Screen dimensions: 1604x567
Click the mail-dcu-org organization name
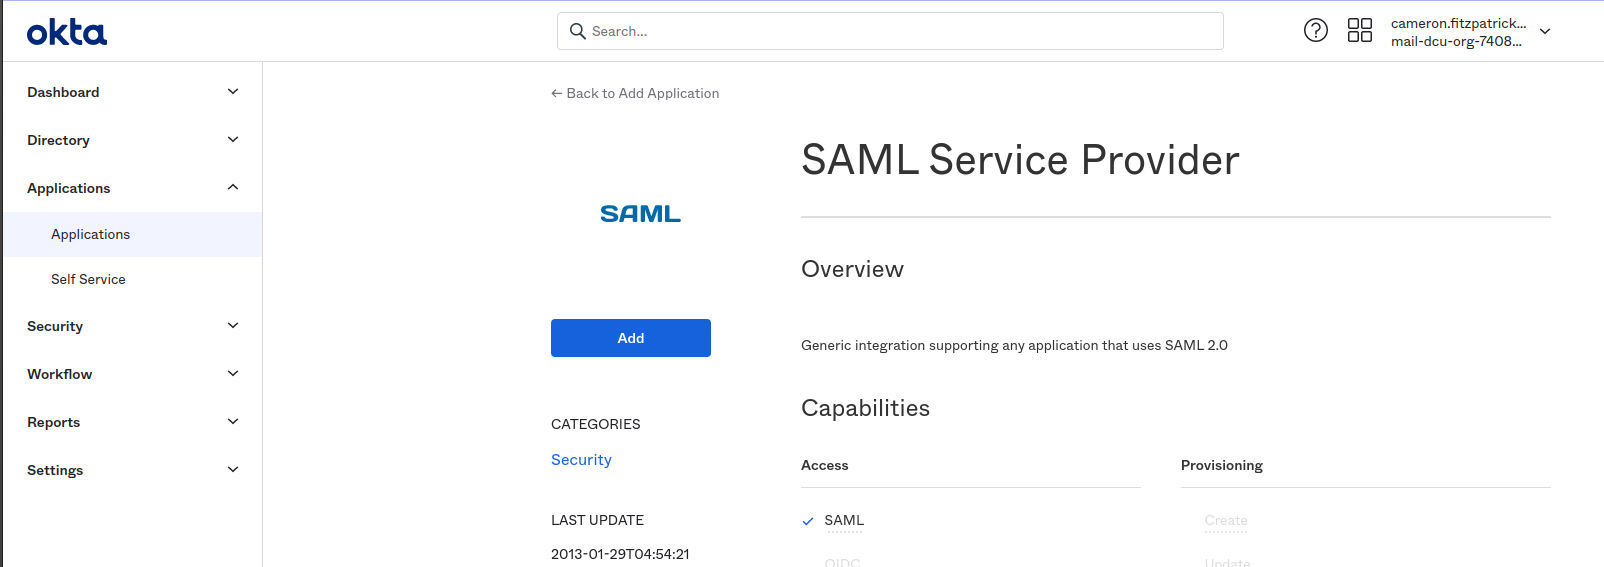[x=1456, y=41]
